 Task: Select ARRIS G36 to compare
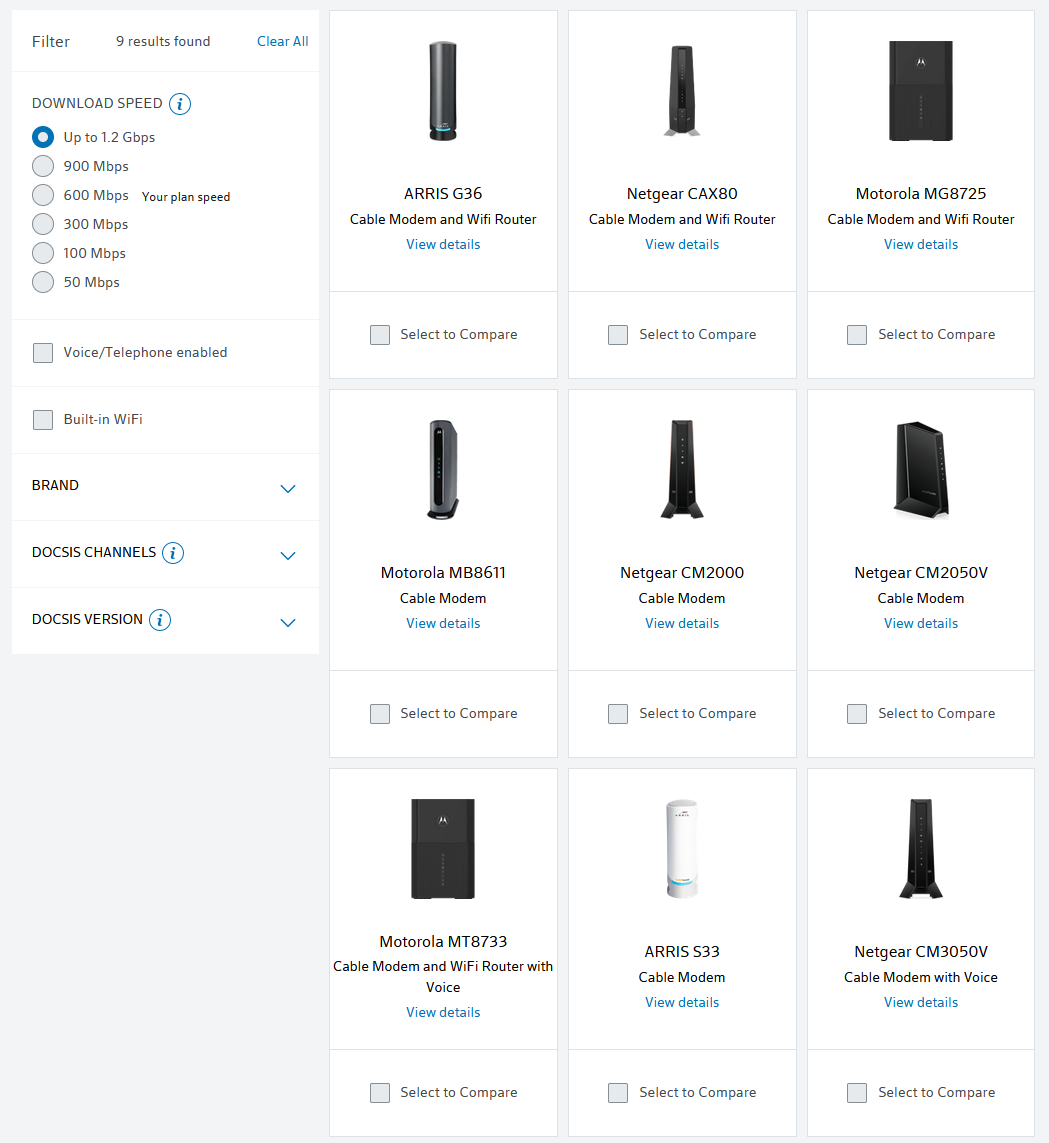coord(380,335)
